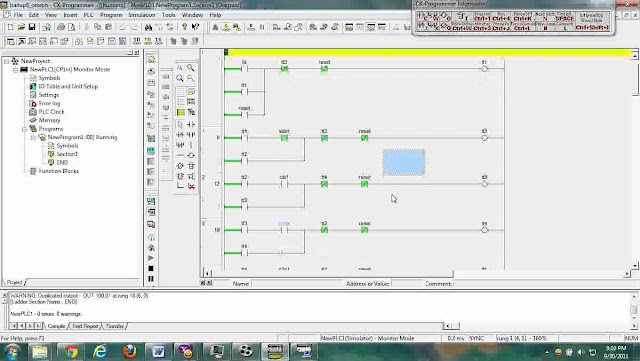Open IO Table and Unit Setup
Screen dimensions: 640x361
tap(68, 87)
